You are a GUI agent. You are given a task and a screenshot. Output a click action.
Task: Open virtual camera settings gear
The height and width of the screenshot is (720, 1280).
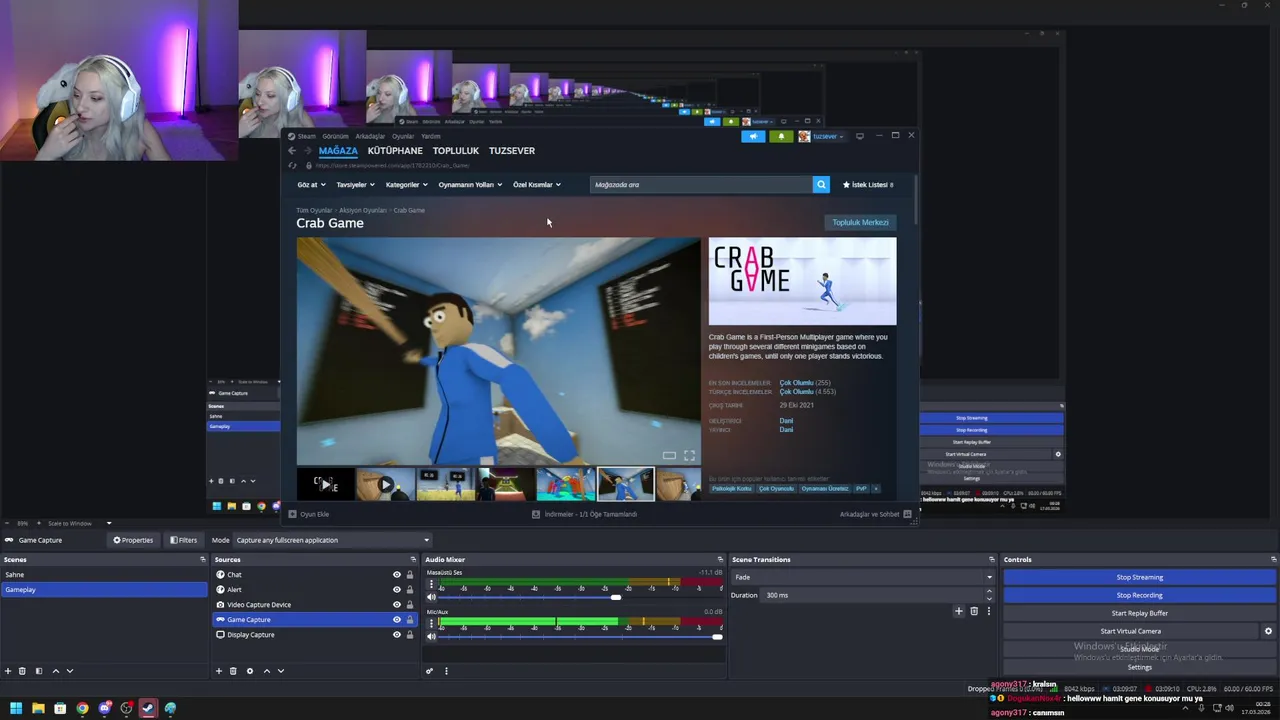coord(1268,631)
